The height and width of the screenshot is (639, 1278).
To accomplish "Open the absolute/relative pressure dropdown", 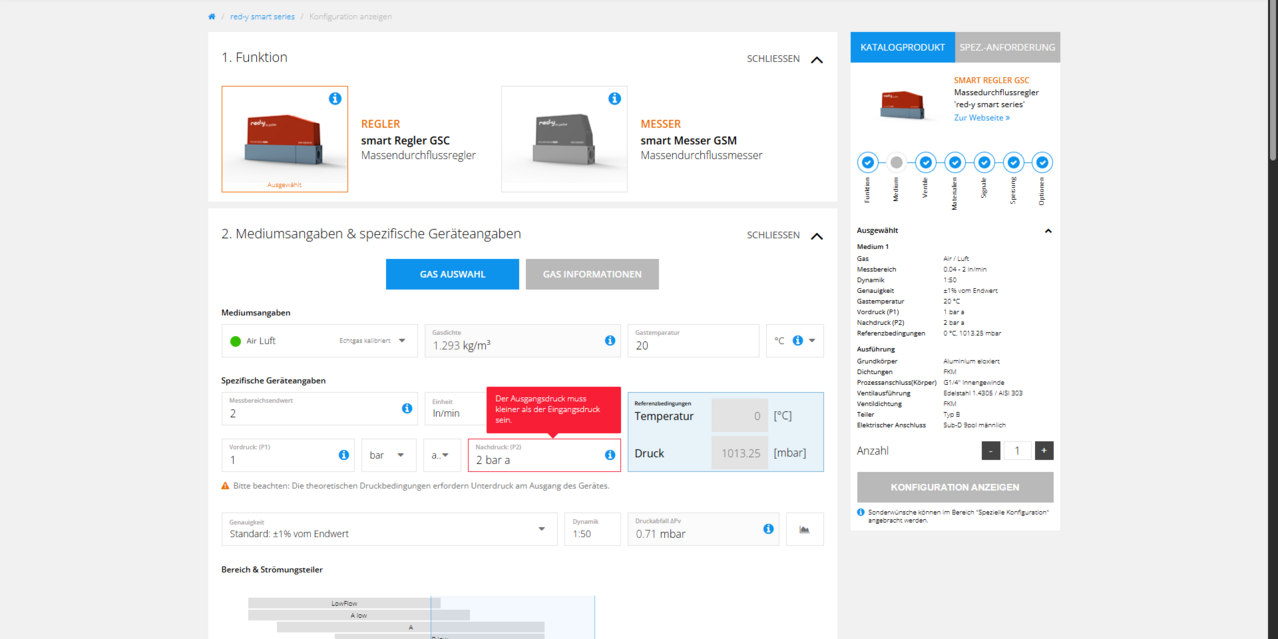I will pos(442,455).
